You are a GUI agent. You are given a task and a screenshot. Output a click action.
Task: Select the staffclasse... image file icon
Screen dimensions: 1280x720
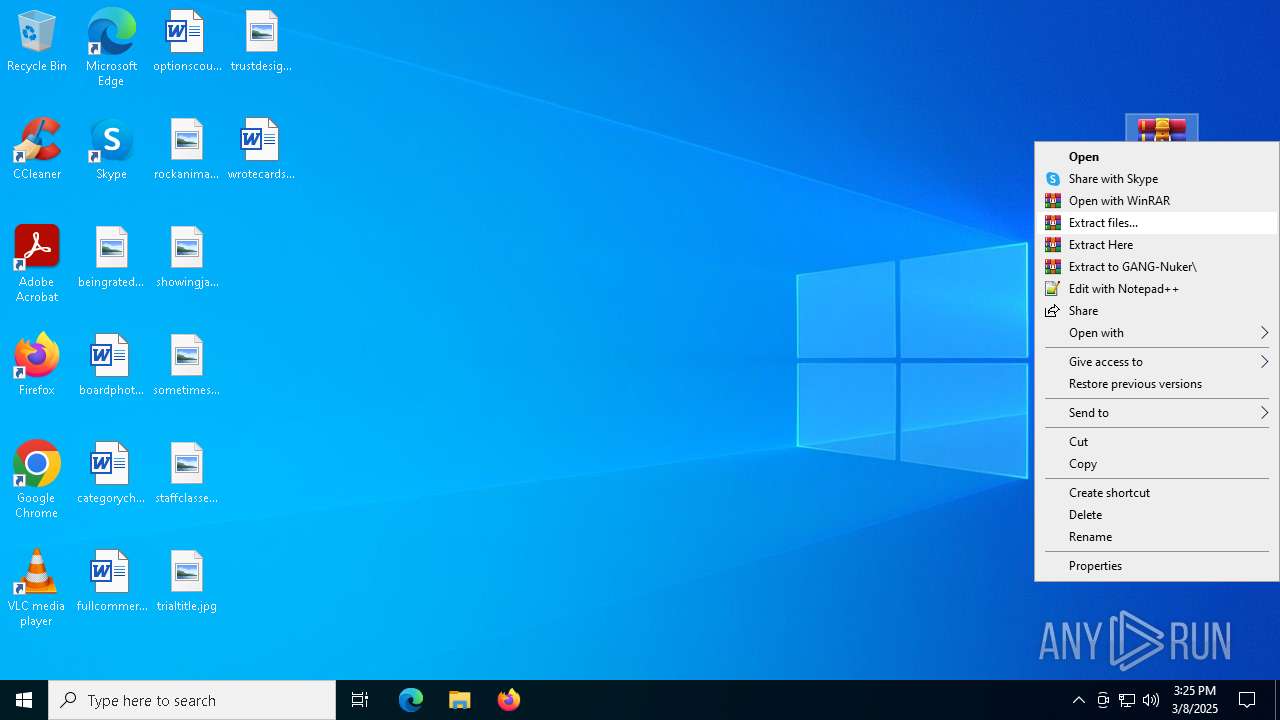(187, 474)
